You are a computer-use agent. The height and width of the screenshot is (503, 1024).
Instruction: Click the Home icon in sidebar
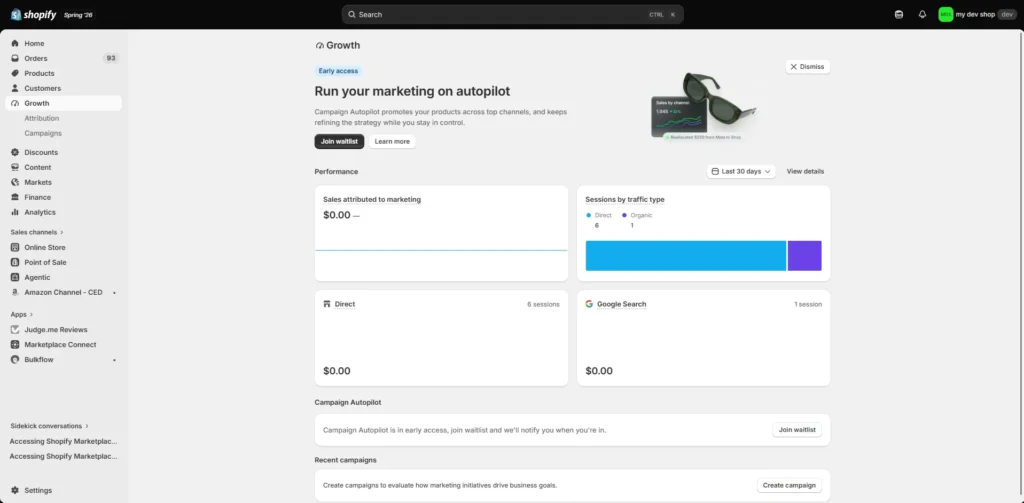[x=15, y=44]
